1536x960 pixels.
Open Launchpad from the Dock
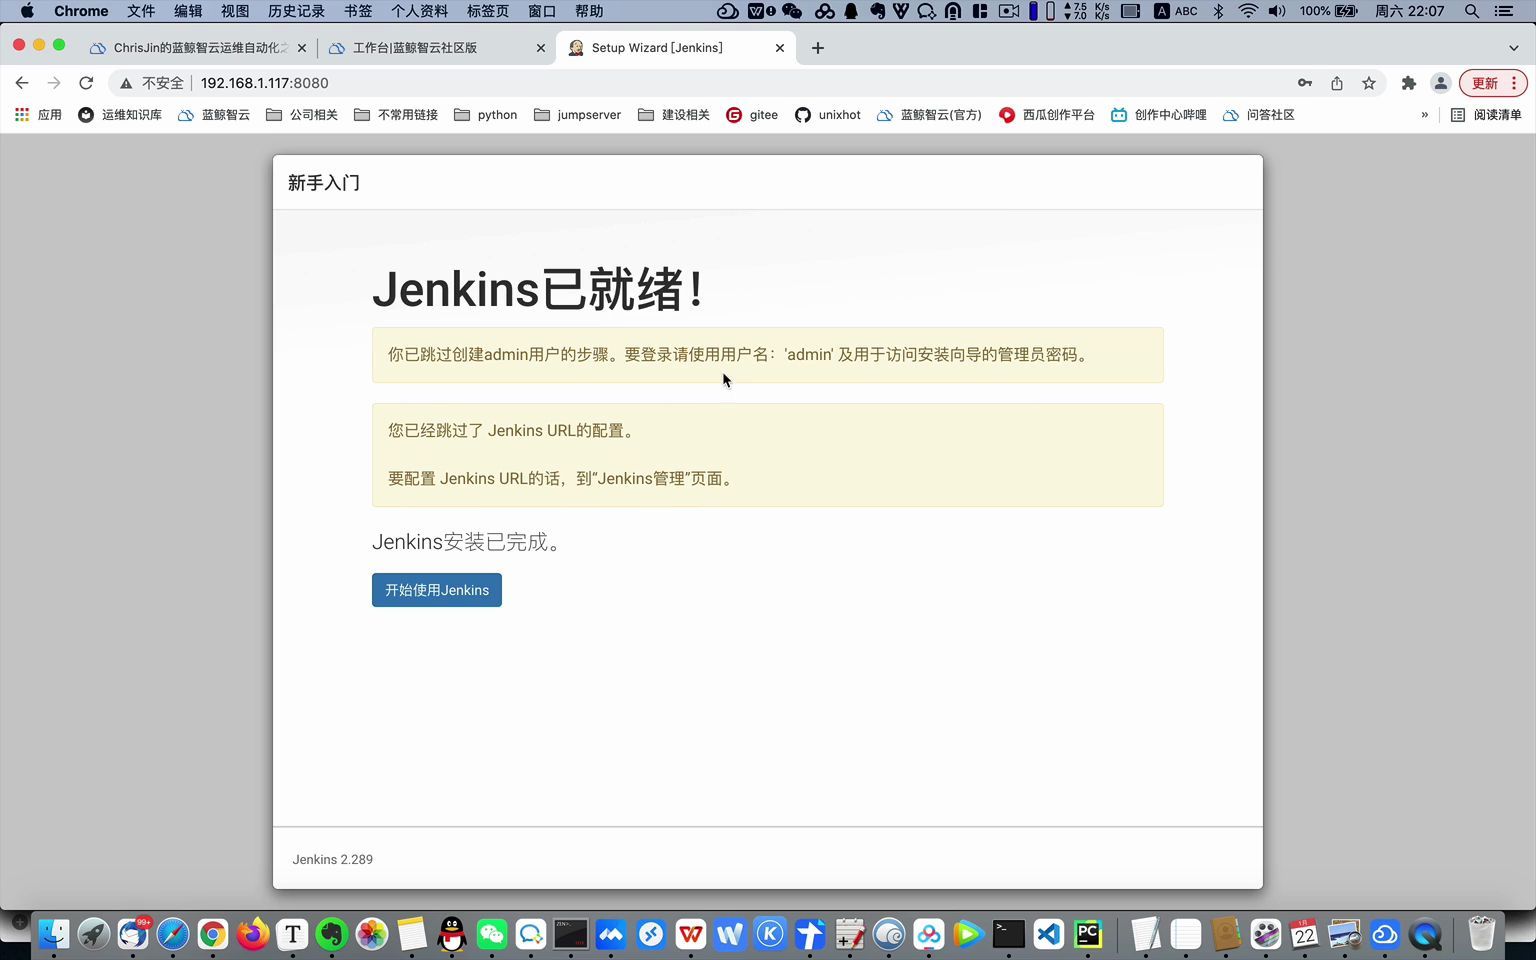tap(94, 934)
